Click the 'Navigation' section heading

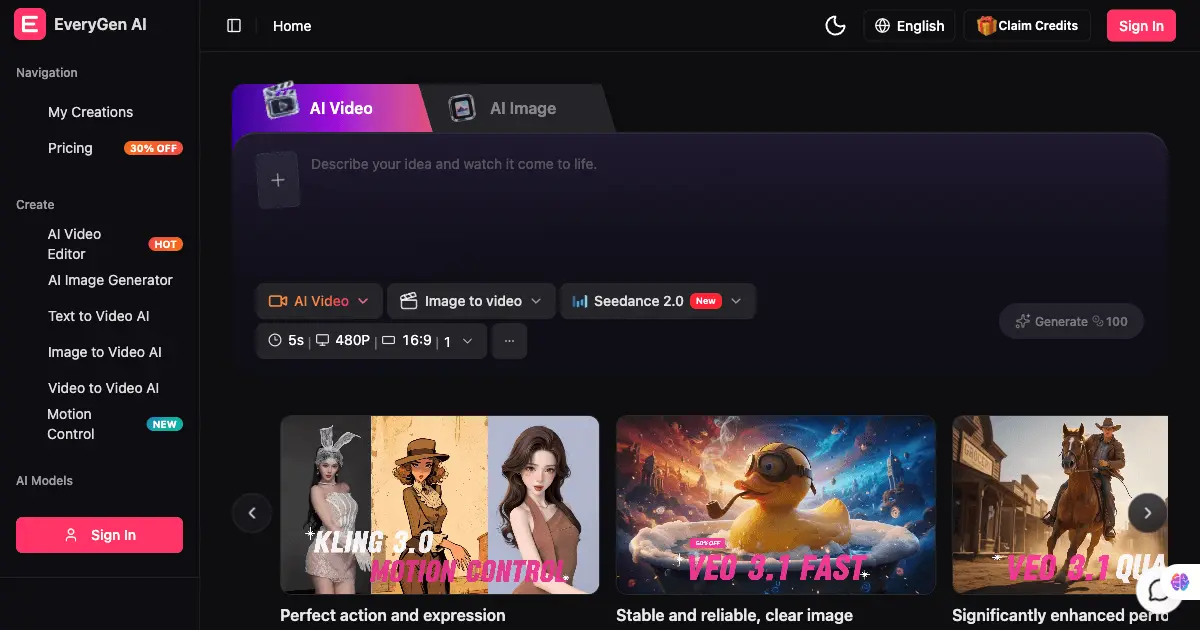(47, 73)
